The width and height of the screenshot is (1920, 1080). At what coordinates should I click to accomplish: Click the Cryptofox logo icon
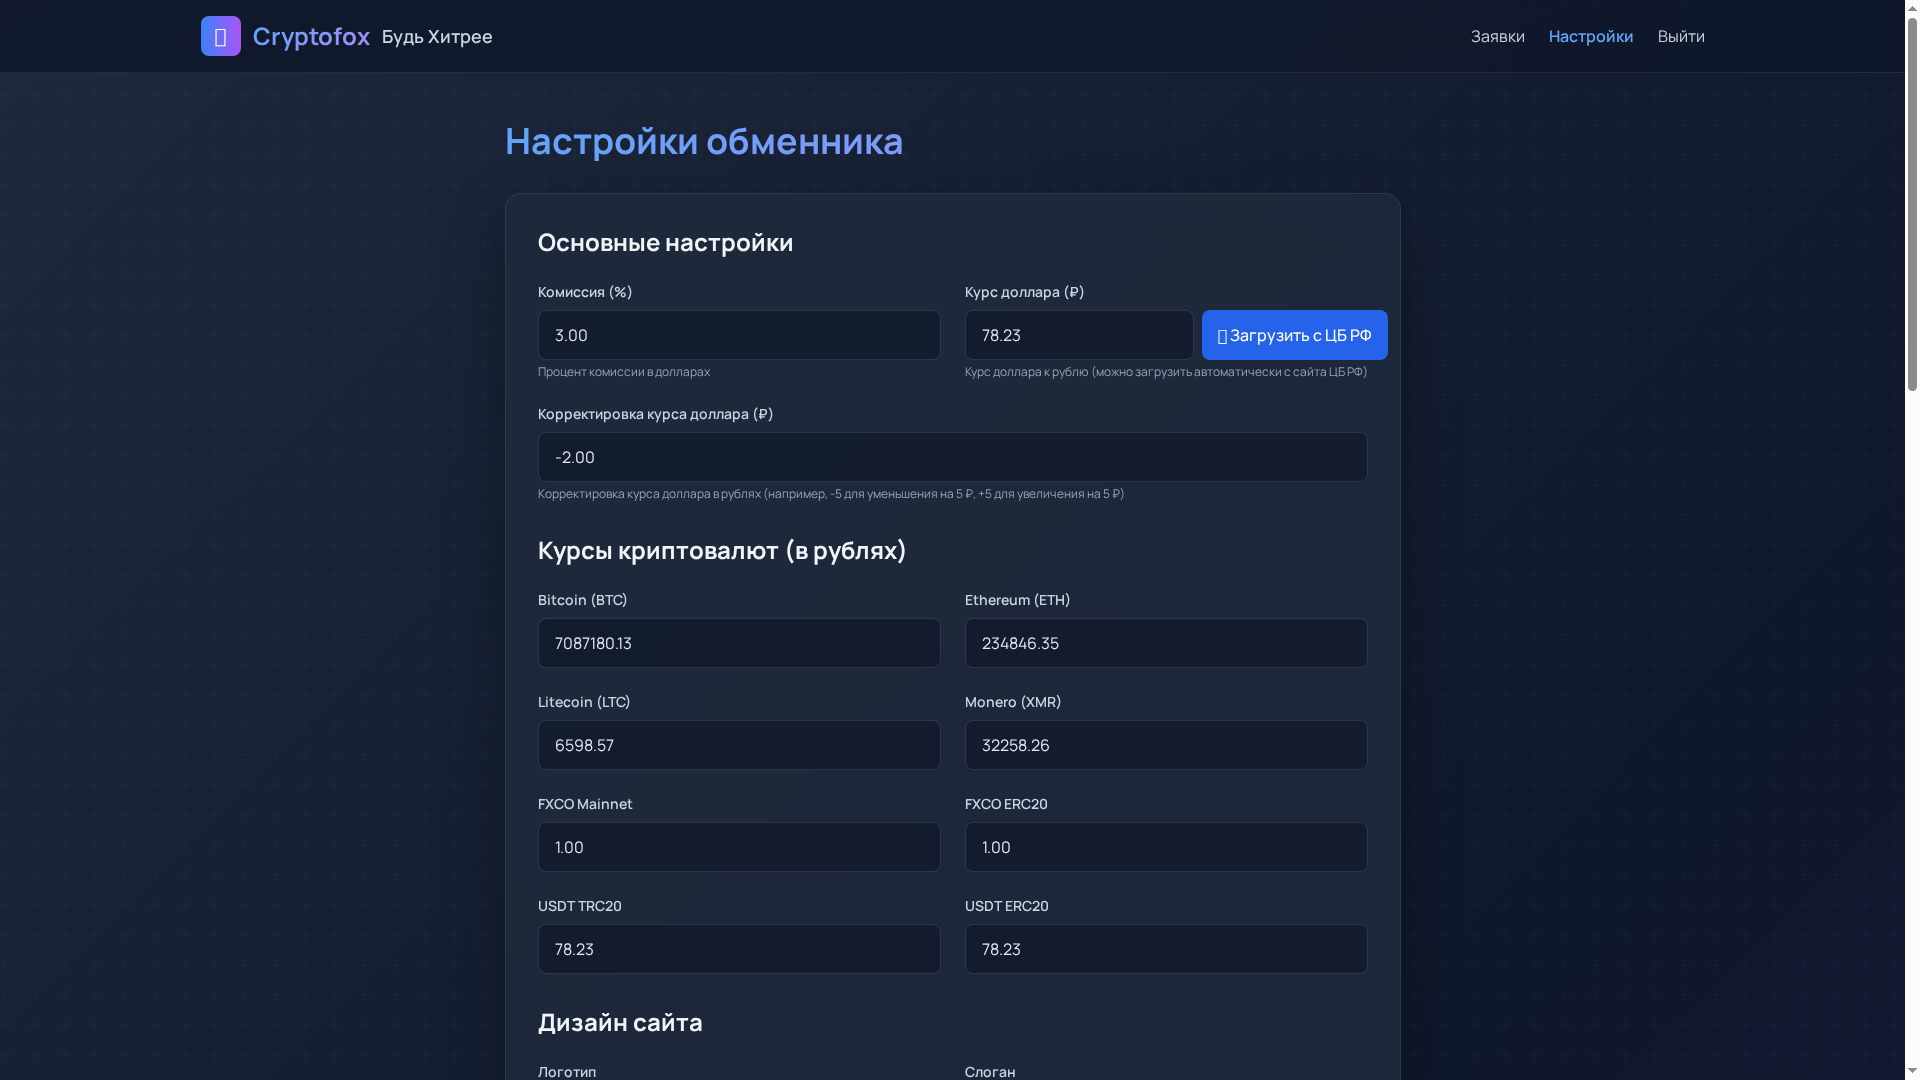(221, 36)
